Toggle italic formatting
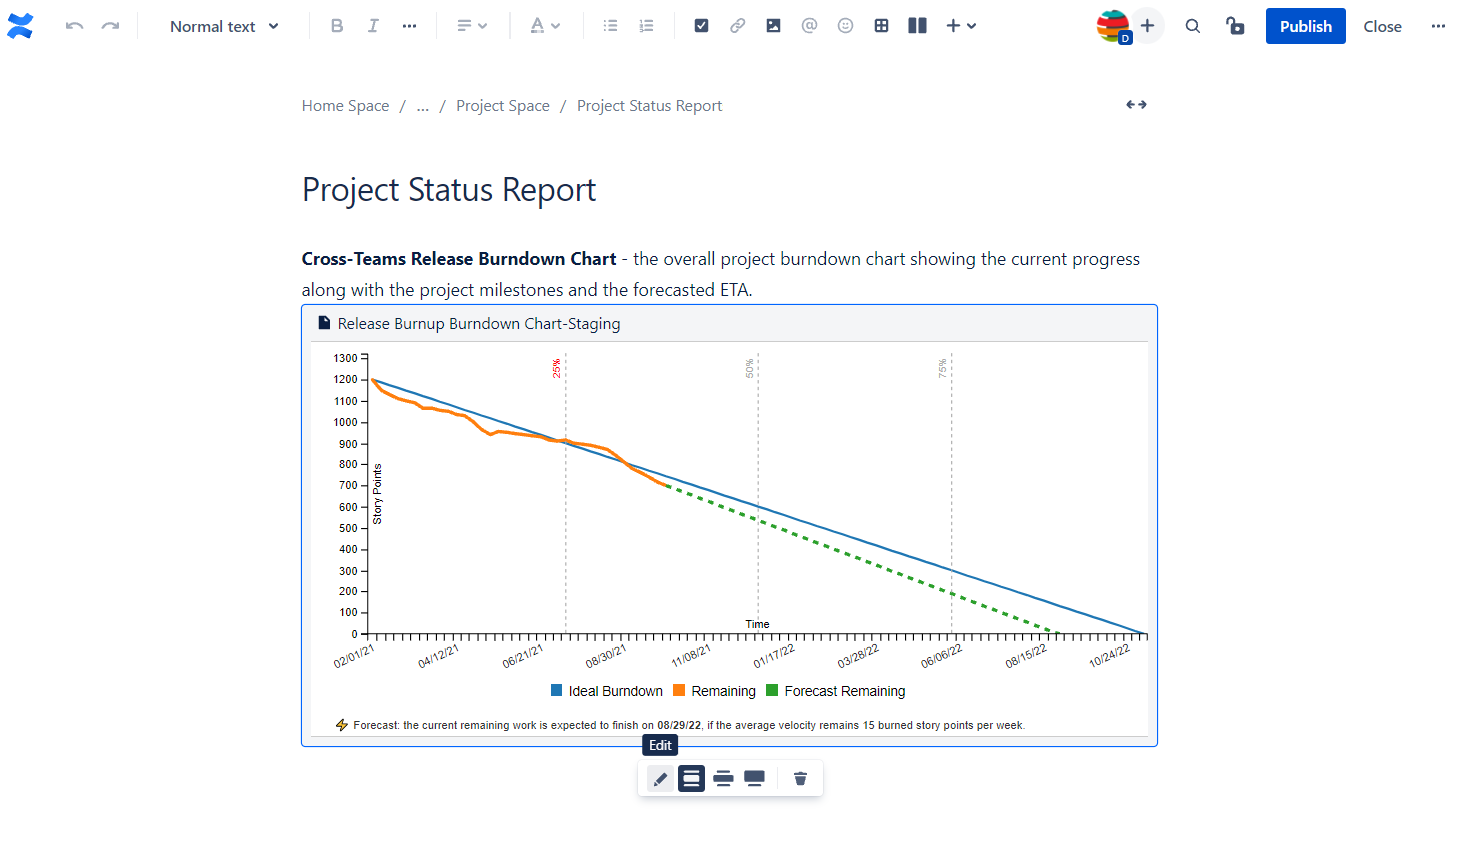Image resolution: width=1477 pixels, height=862 pixels. coord(373,26)
